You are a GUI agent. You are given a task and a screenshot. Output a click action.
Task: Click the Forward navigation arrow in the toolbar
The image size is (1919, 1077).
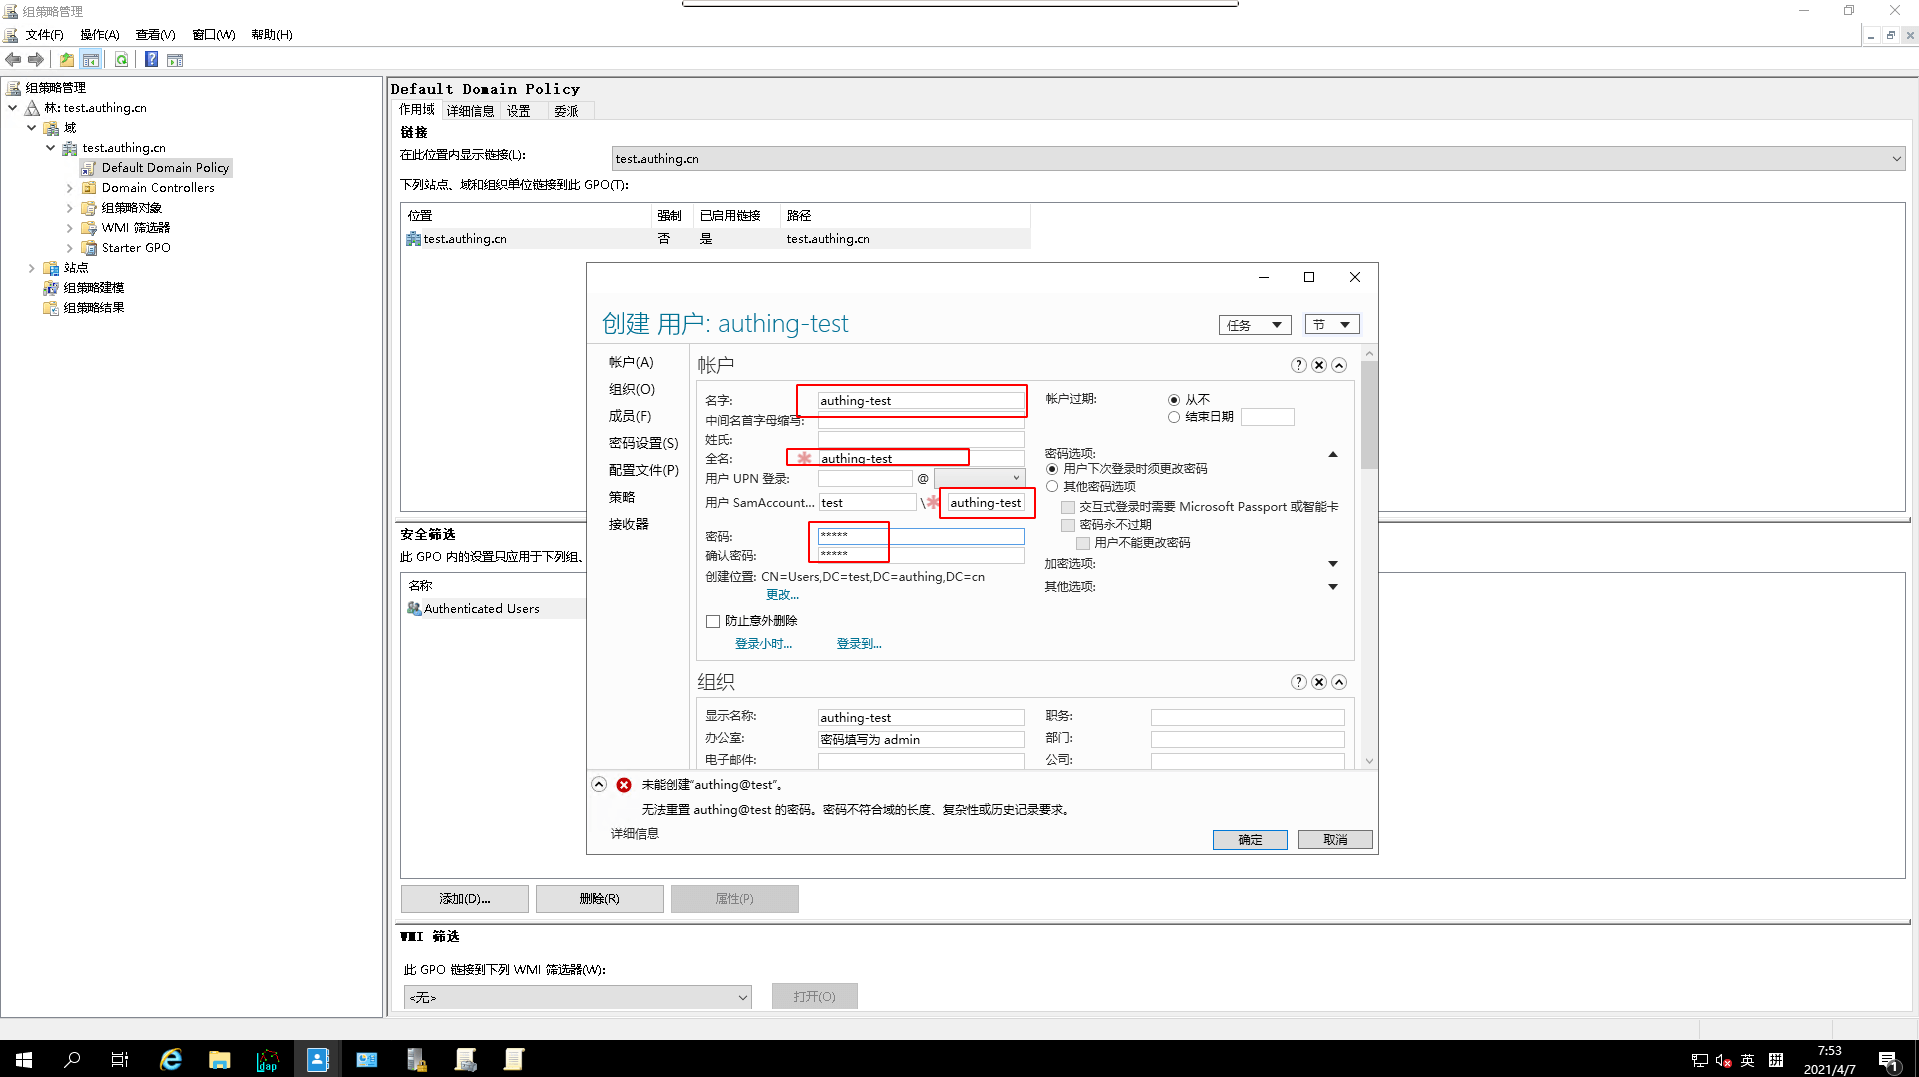click(37, 59)
